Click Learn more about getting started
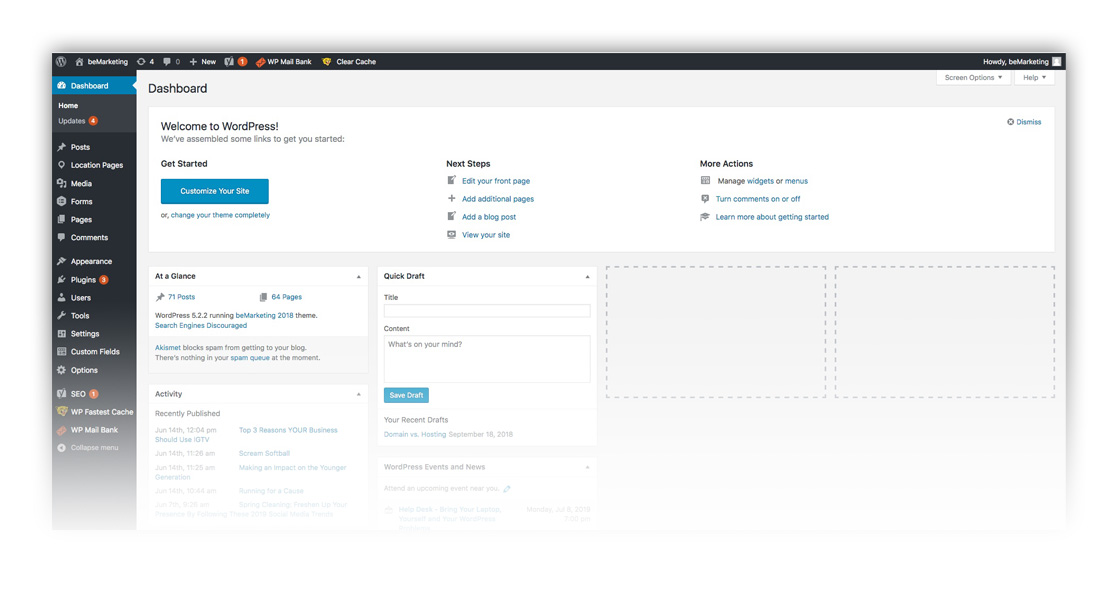This screenshot has width=1111, height=599. (x=772, y=217)
